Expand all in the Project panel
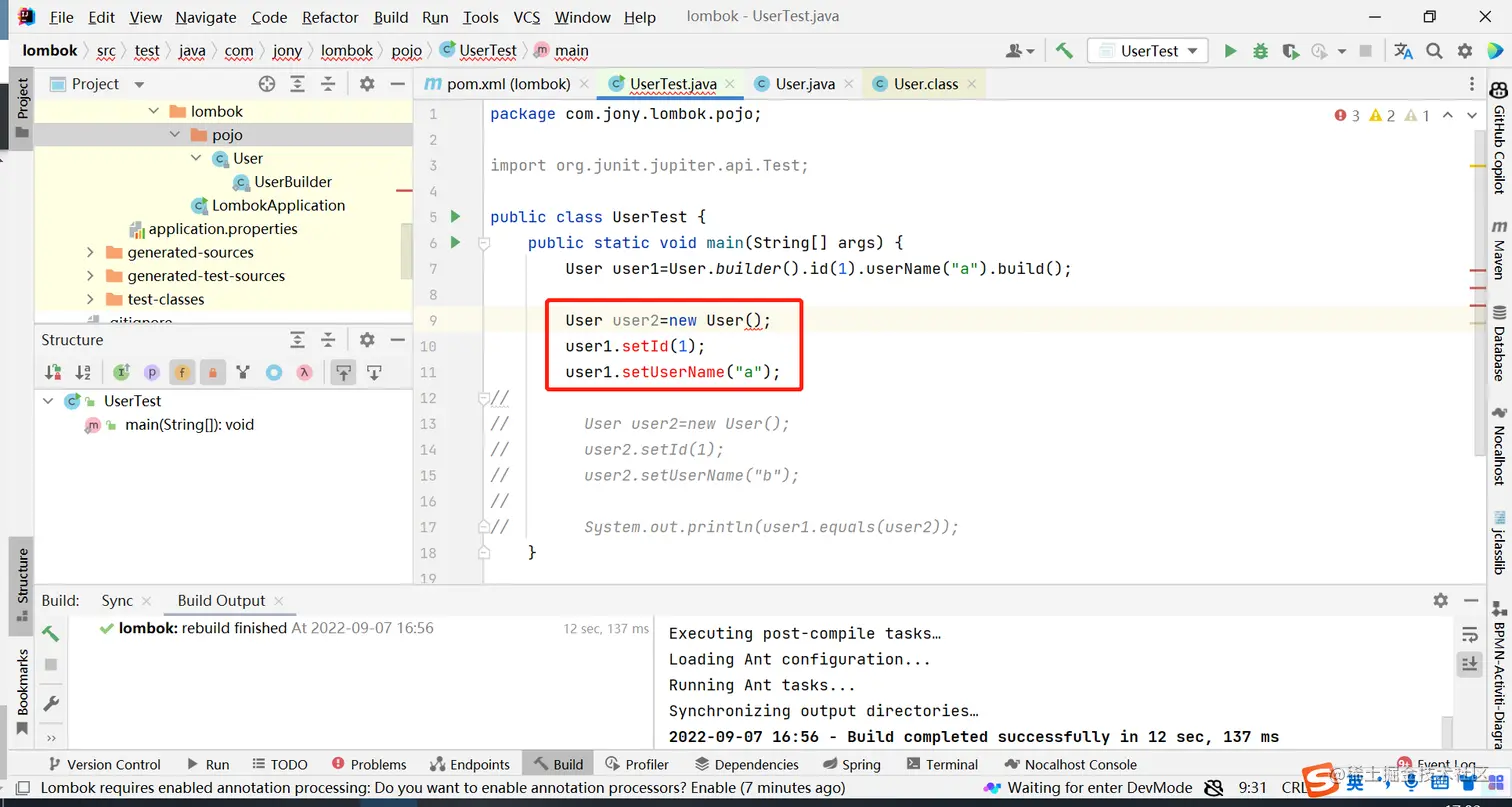1512x807 pixels. 297,84
